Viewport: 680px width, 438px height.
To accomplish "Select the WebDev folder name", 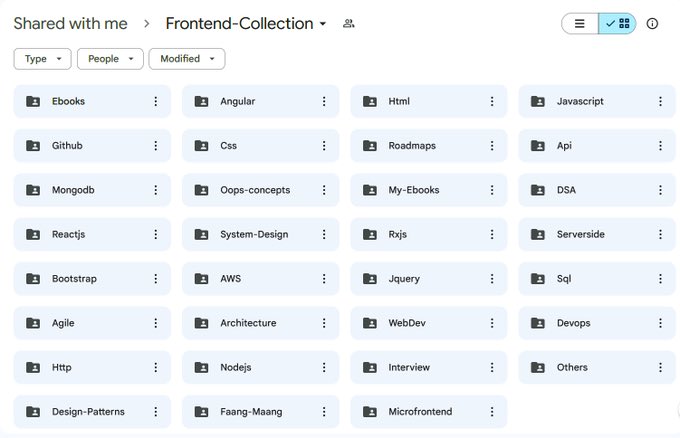I will tap(407, 323).
